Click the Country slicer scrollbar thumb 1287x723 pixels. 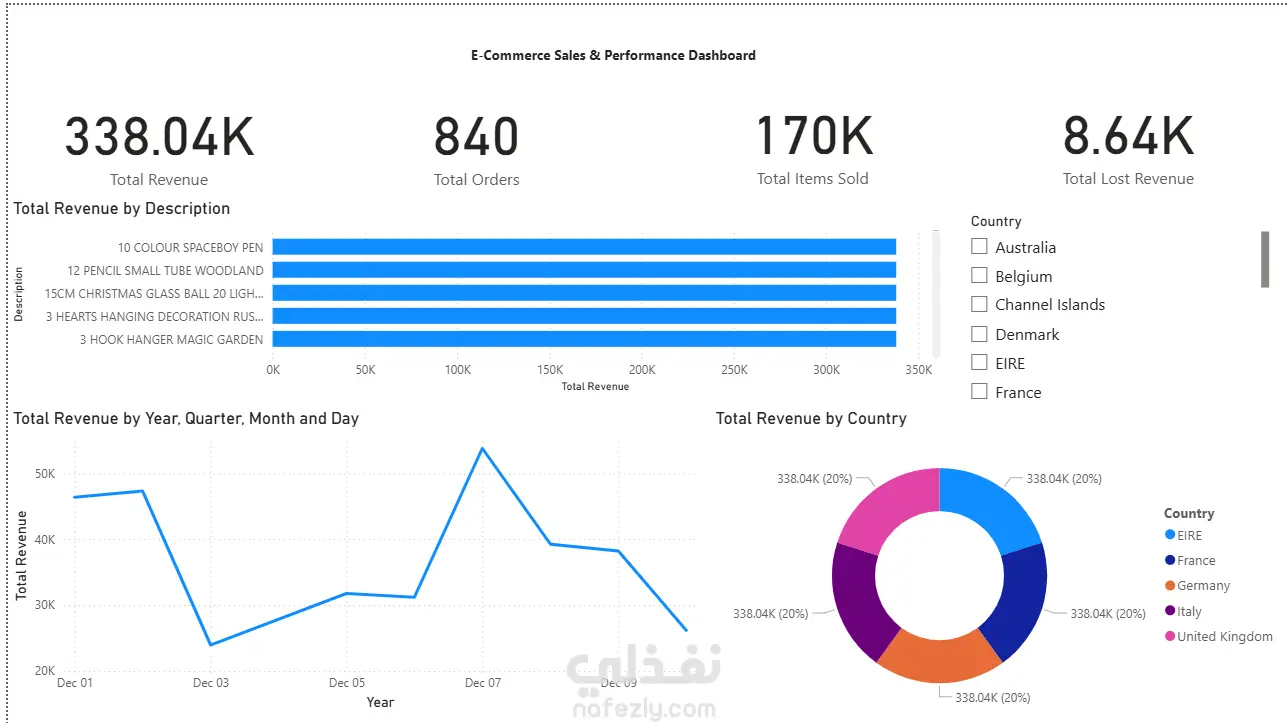click(1265, 258)
